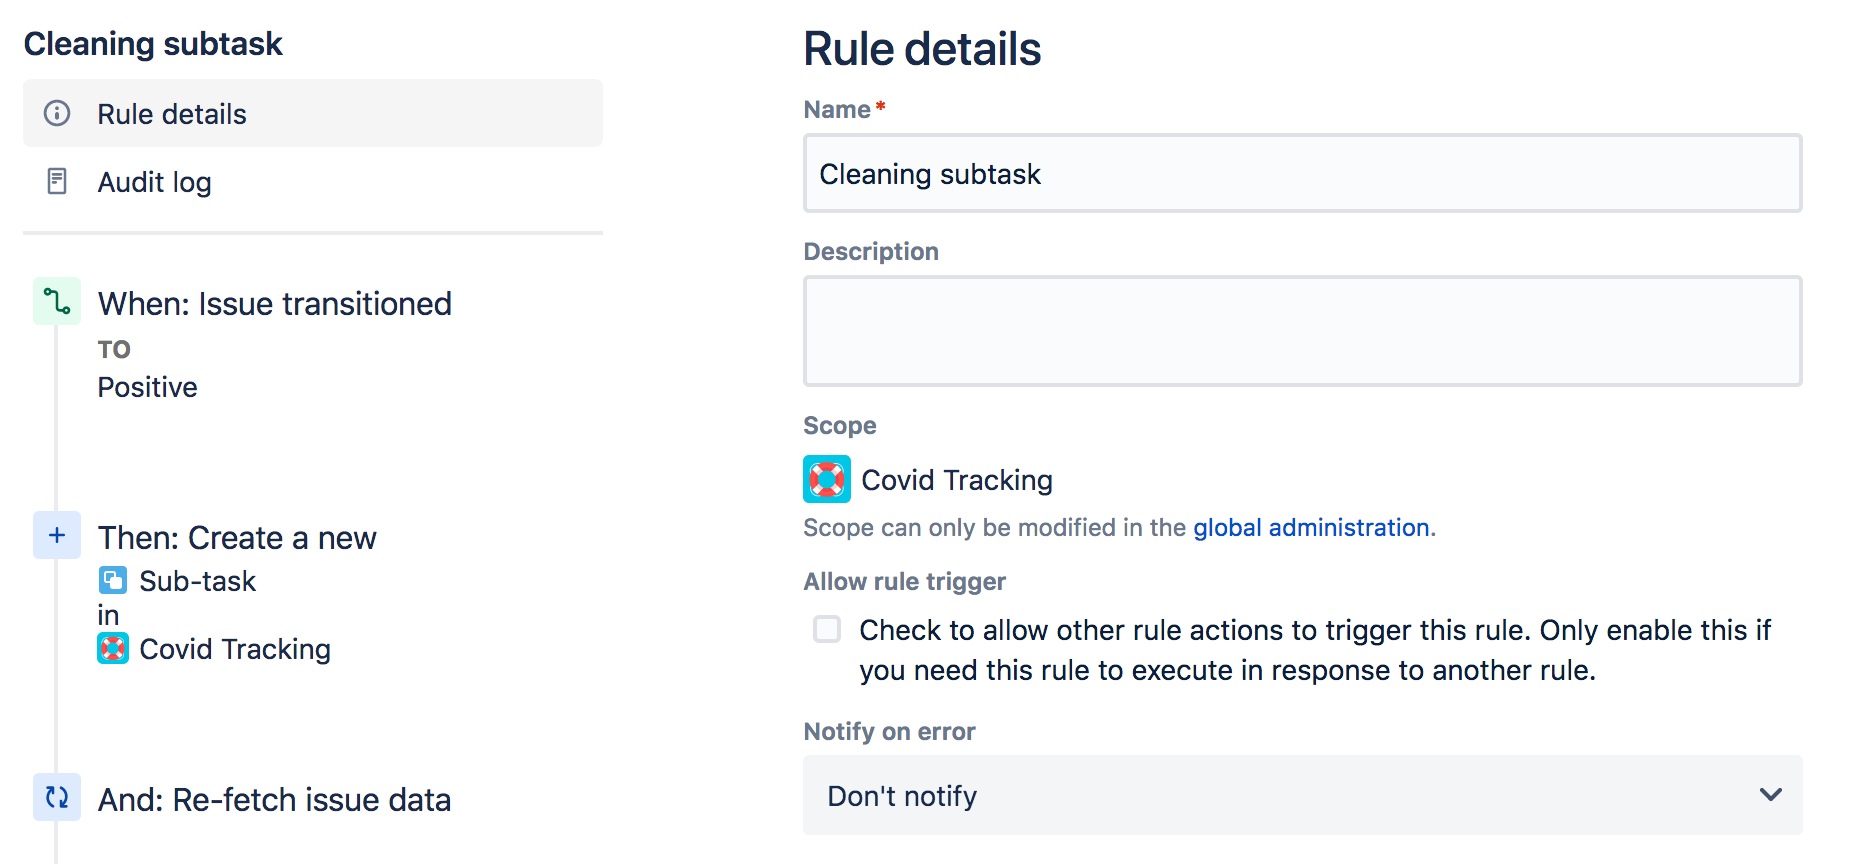Click the info icon next to Rule details
Viewport: 1869px width, 864px height.
pos(57,113)
